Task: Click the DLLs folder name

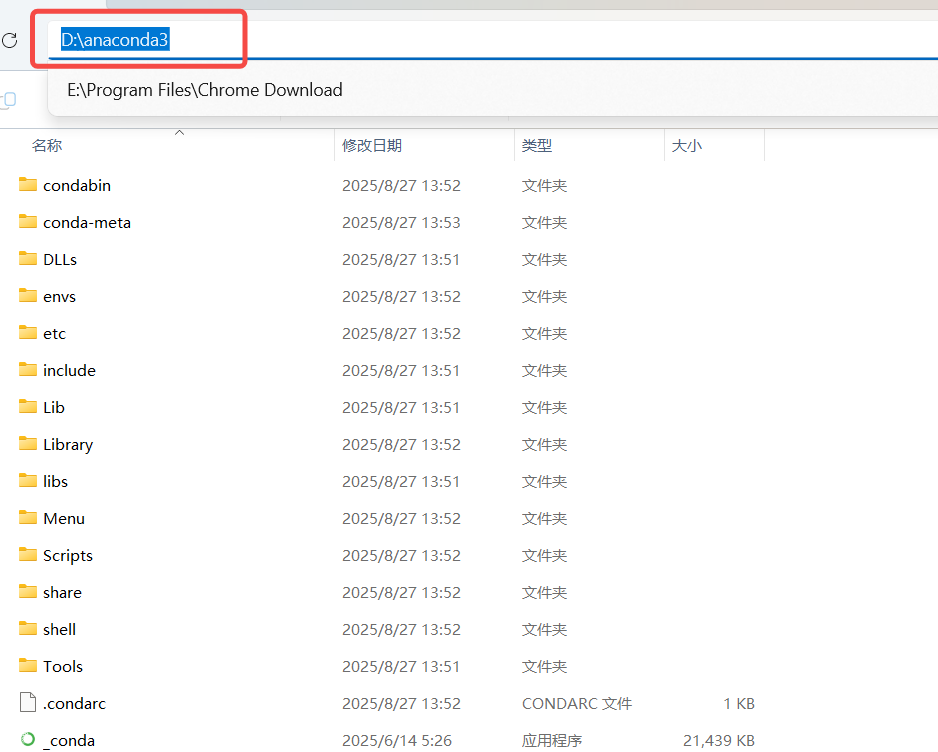Action: pos(60,260)
